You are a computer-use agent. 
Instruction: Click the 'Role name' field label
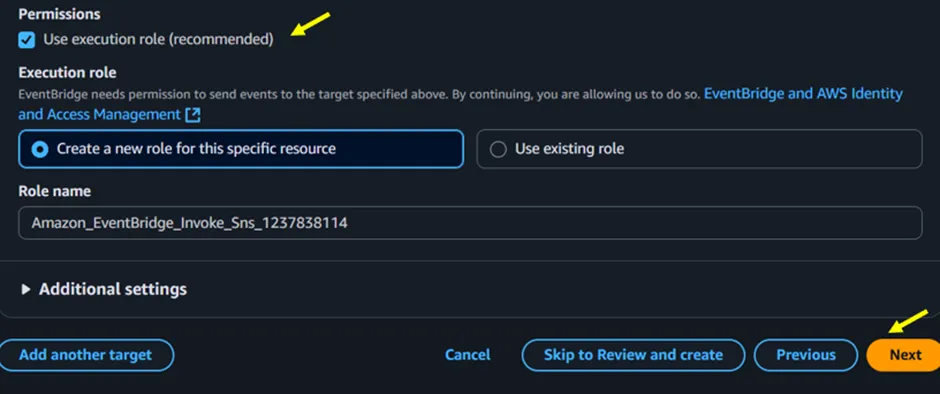(55, 191)
